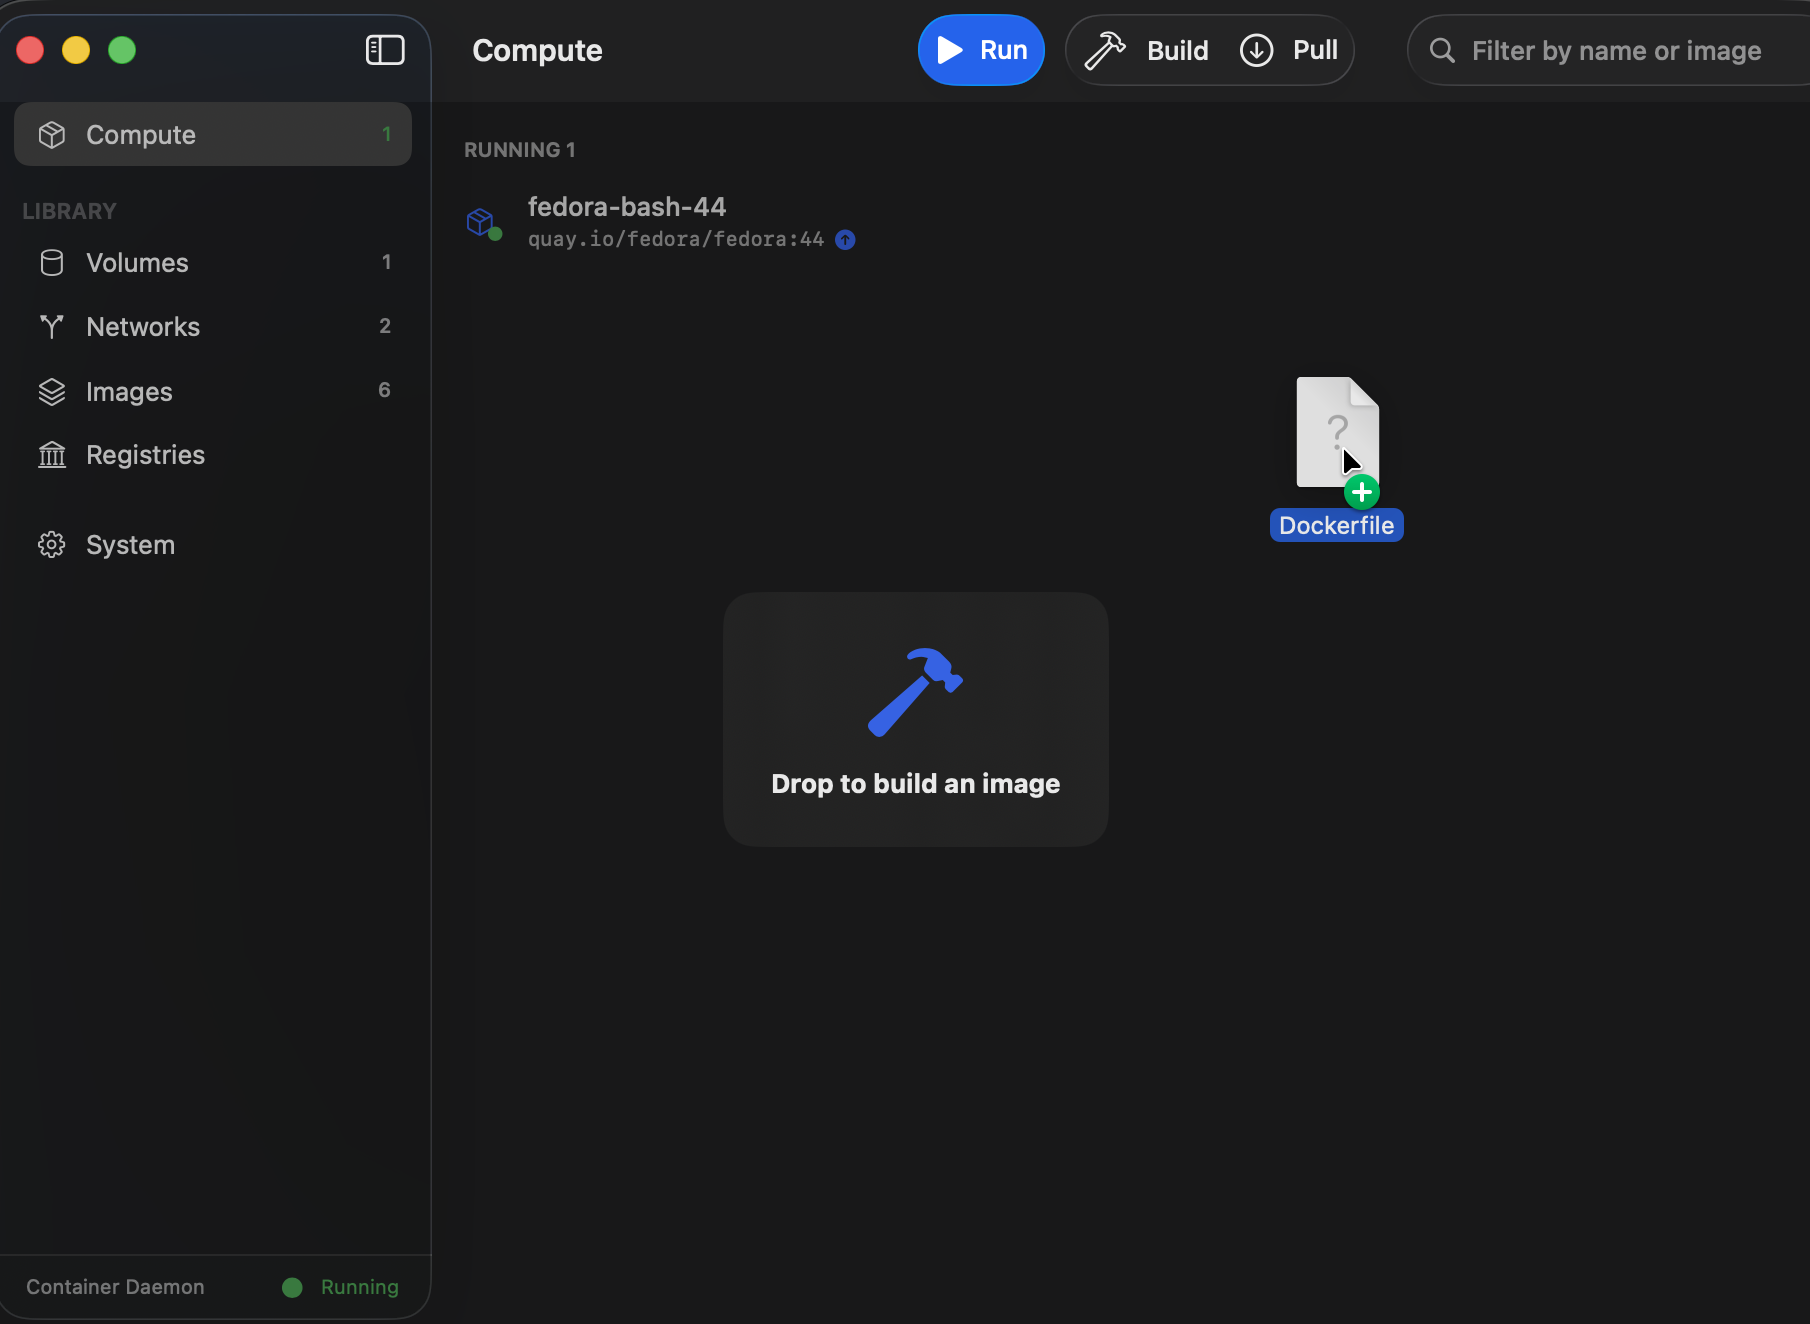This screenshot has height=1324, width=1810.
Task: Click the Registries building icon
Action: pyautogui.click(x=52, y=455)
